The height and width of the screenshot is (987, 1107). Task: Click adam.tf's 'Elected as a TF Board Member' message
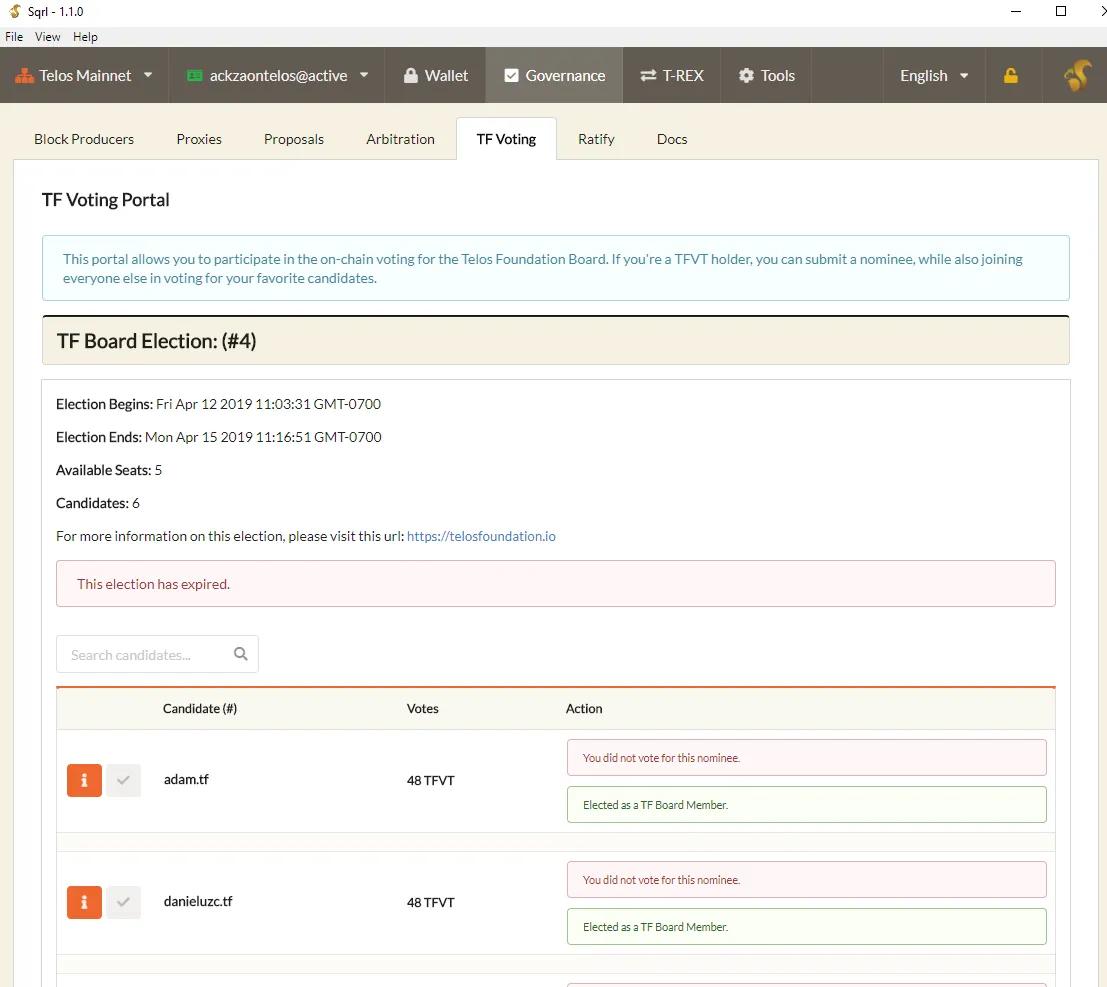[806, 805]
